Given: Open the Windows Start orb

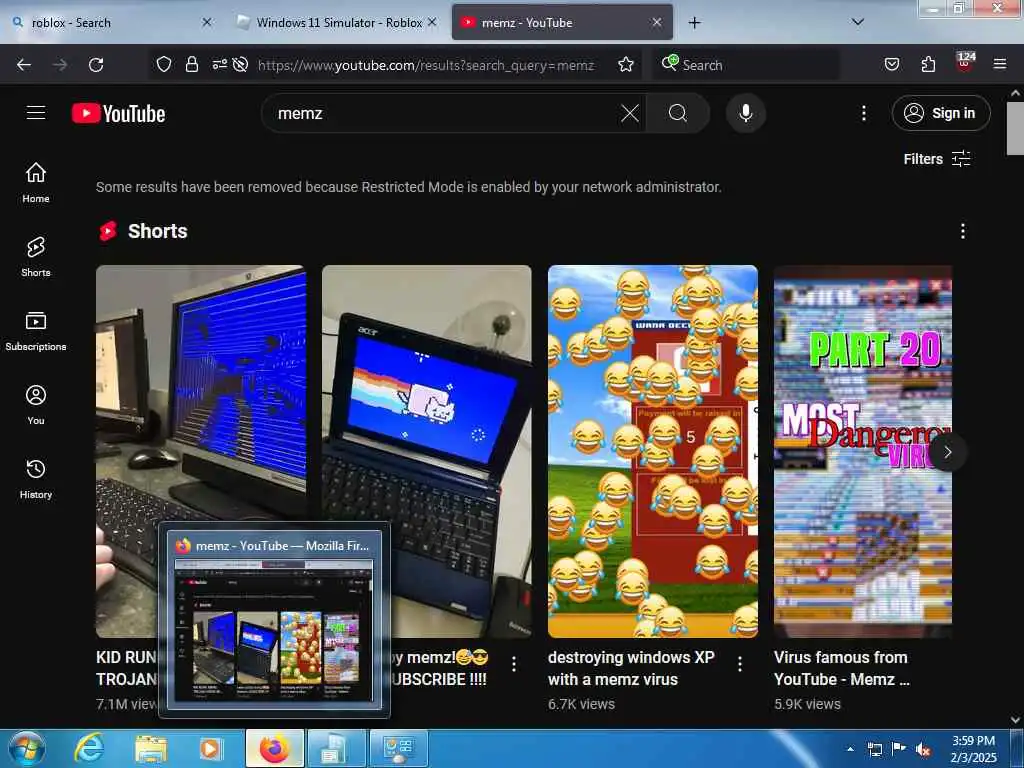Looking at the screenshot, I should tap(27, 748).
